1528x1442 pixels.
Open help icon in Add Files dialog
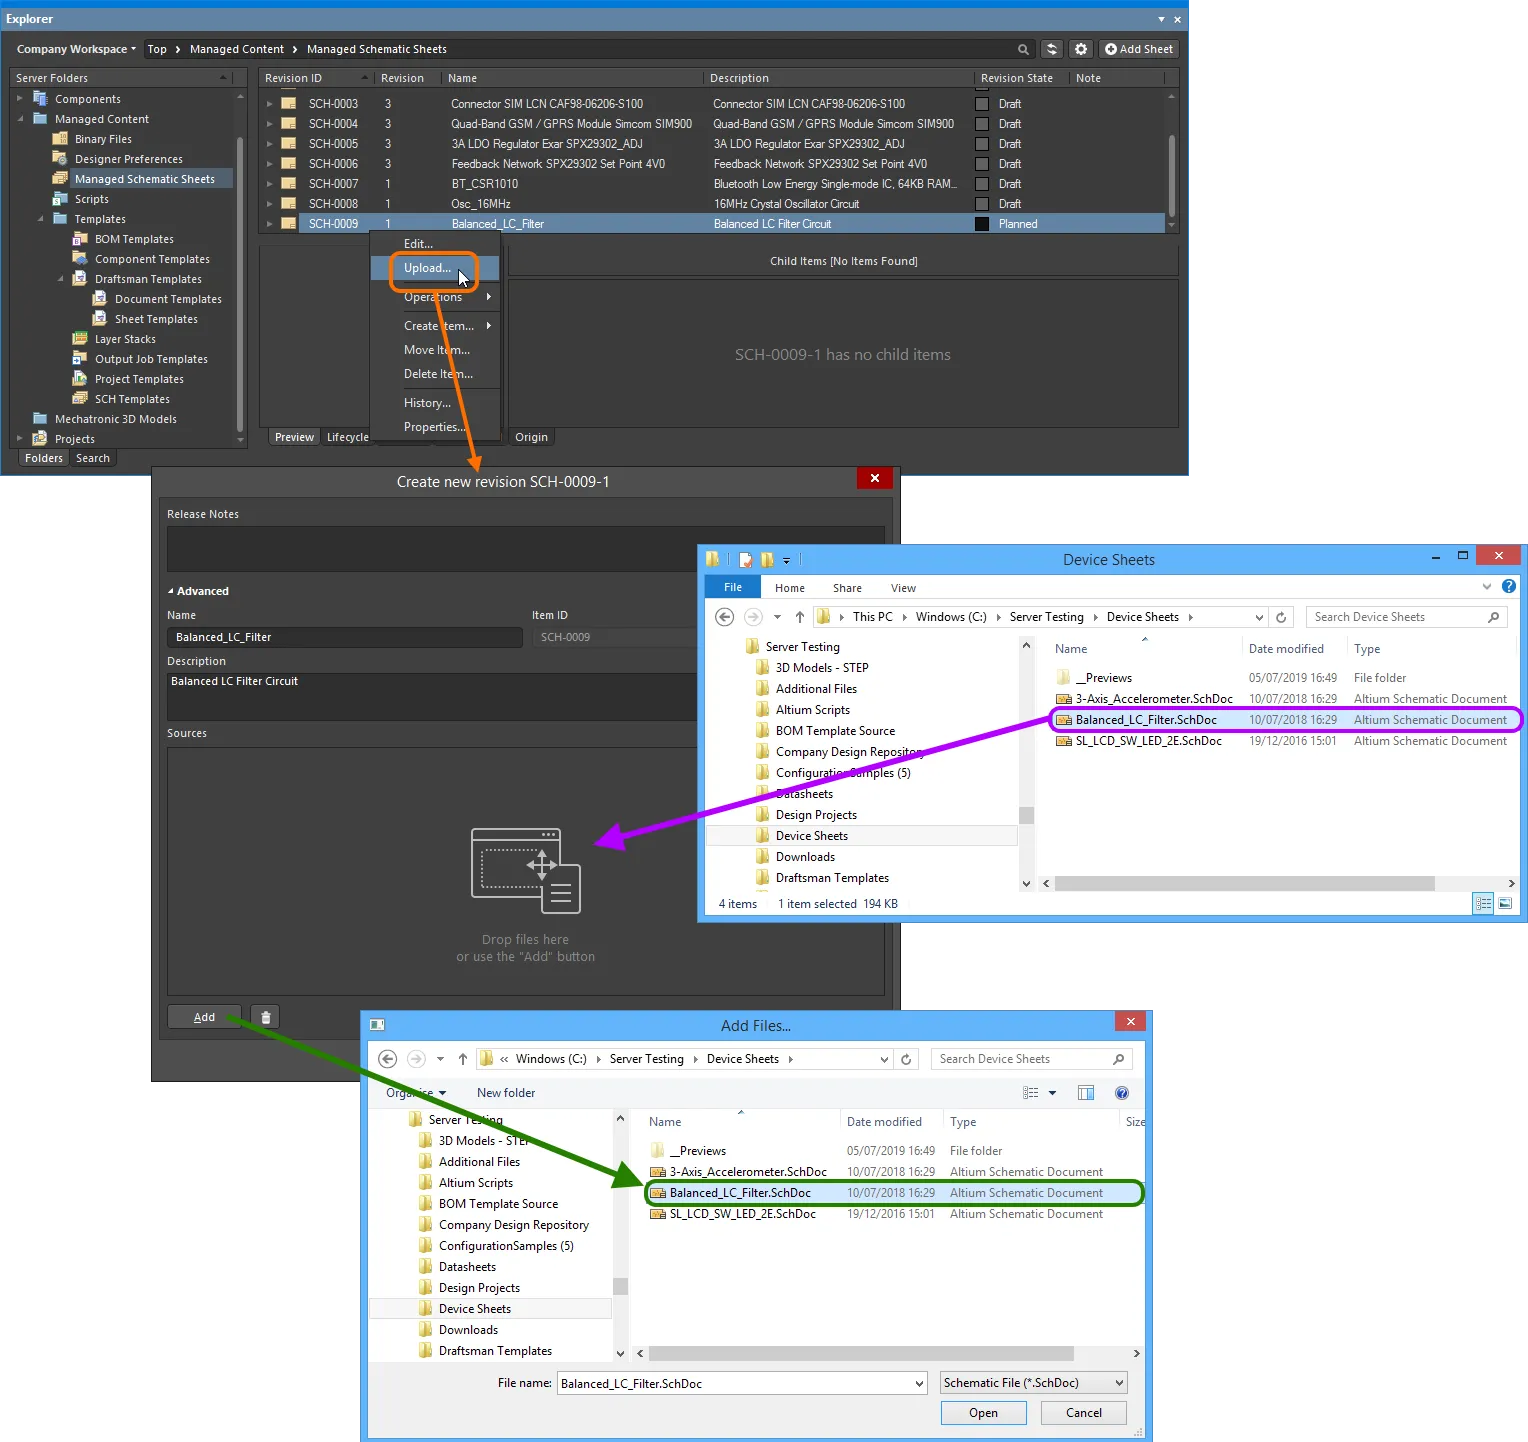tap(1122, 1093)
